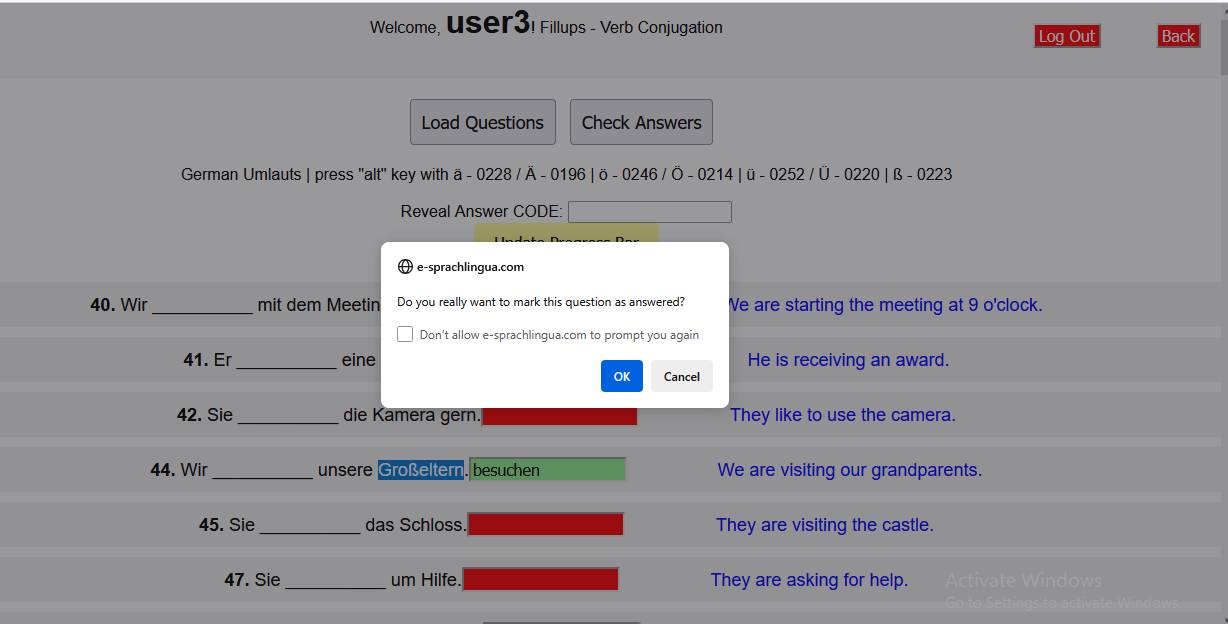Click the red answer box for question 45
Image resolution: width=1228 pixels, height=624 pixels.
click(x=546, y=524)
